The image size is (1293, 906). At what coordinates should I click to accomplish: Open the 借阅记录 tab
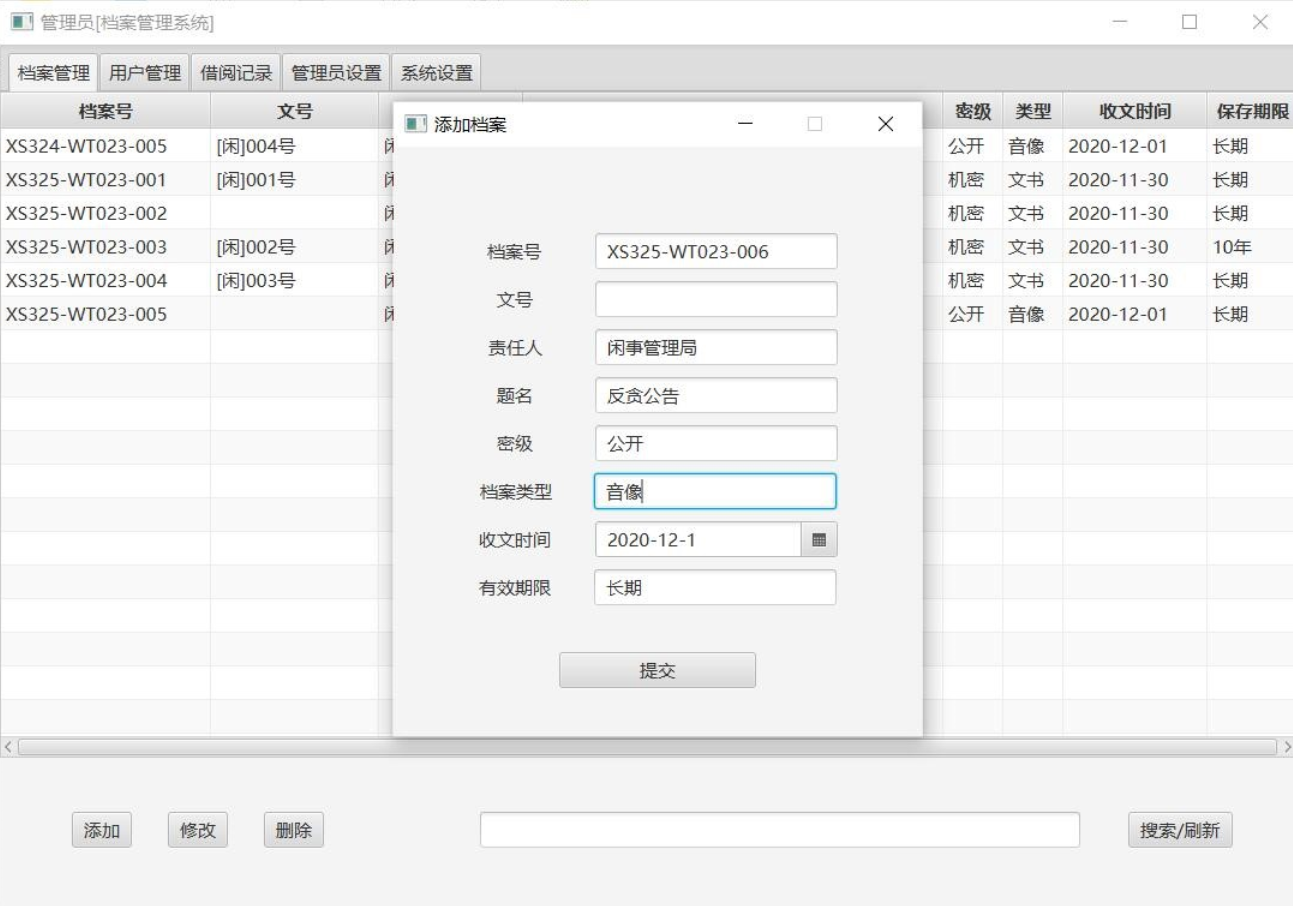235,71
